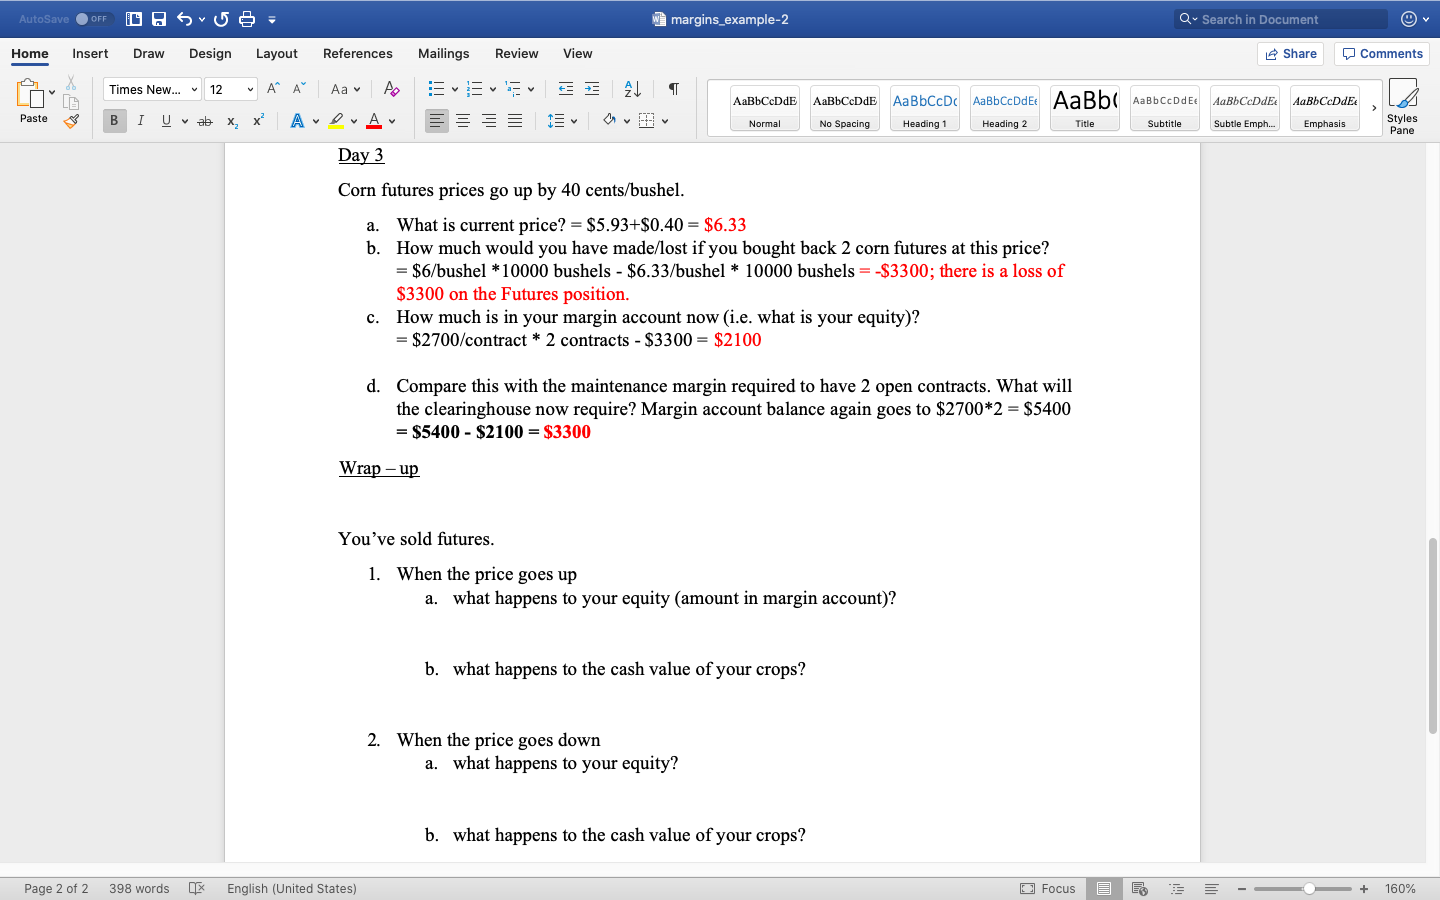Switch to the Review ribbon tab
1440x900 pixels.
(x=516, y=53)
